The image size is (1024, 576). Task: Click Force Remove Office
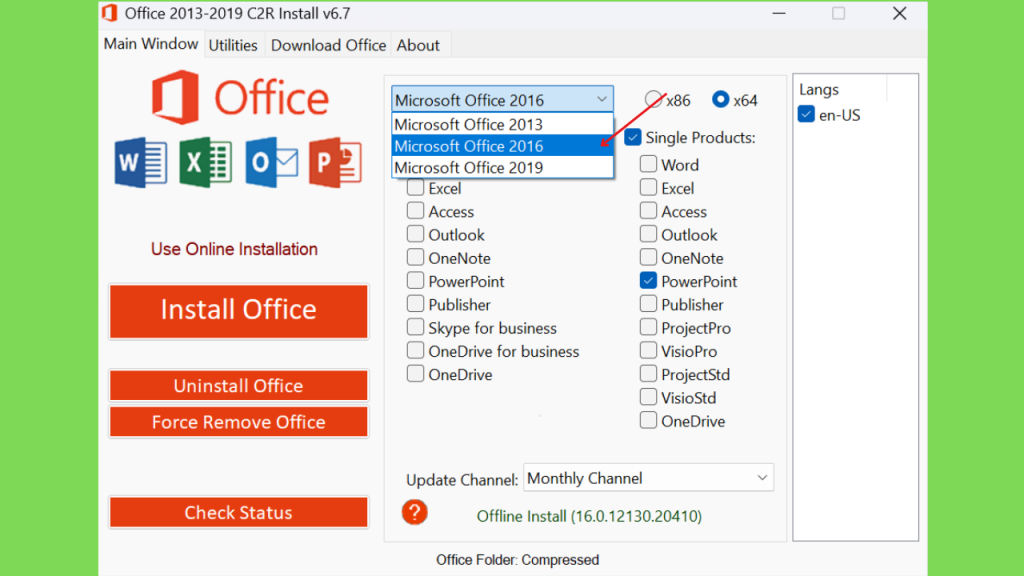point(238,422)
